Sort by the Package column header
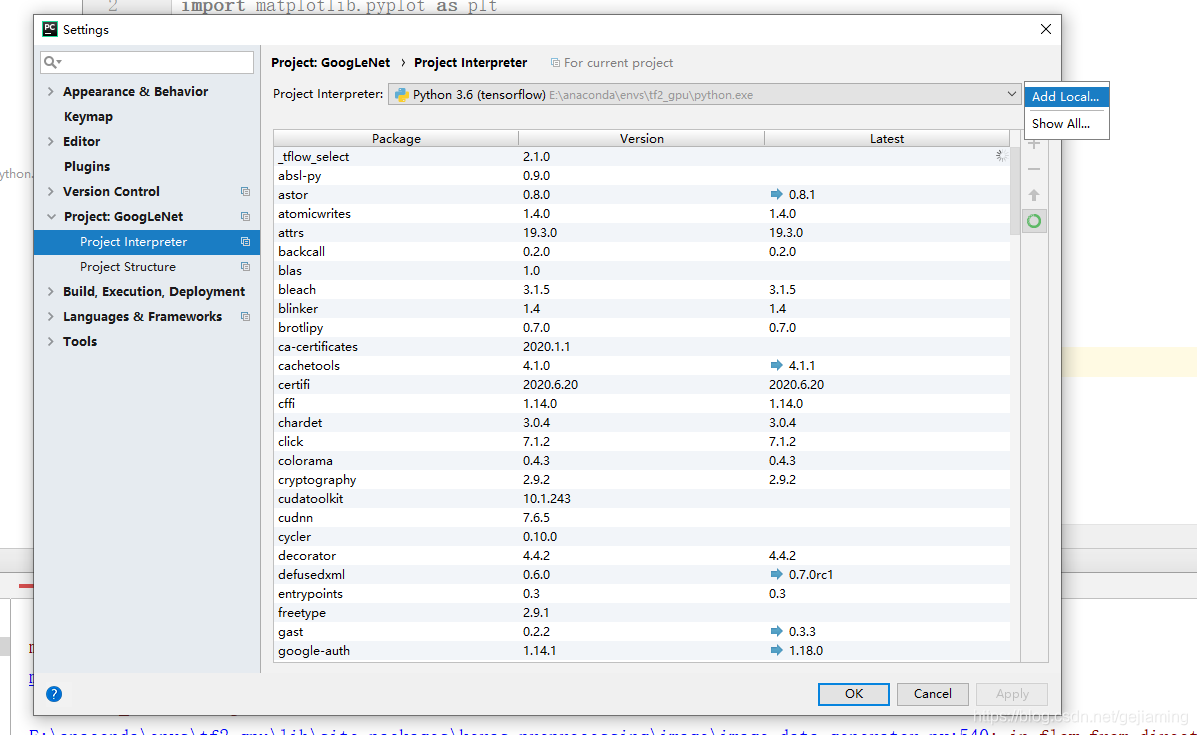 tap(396, 139)
